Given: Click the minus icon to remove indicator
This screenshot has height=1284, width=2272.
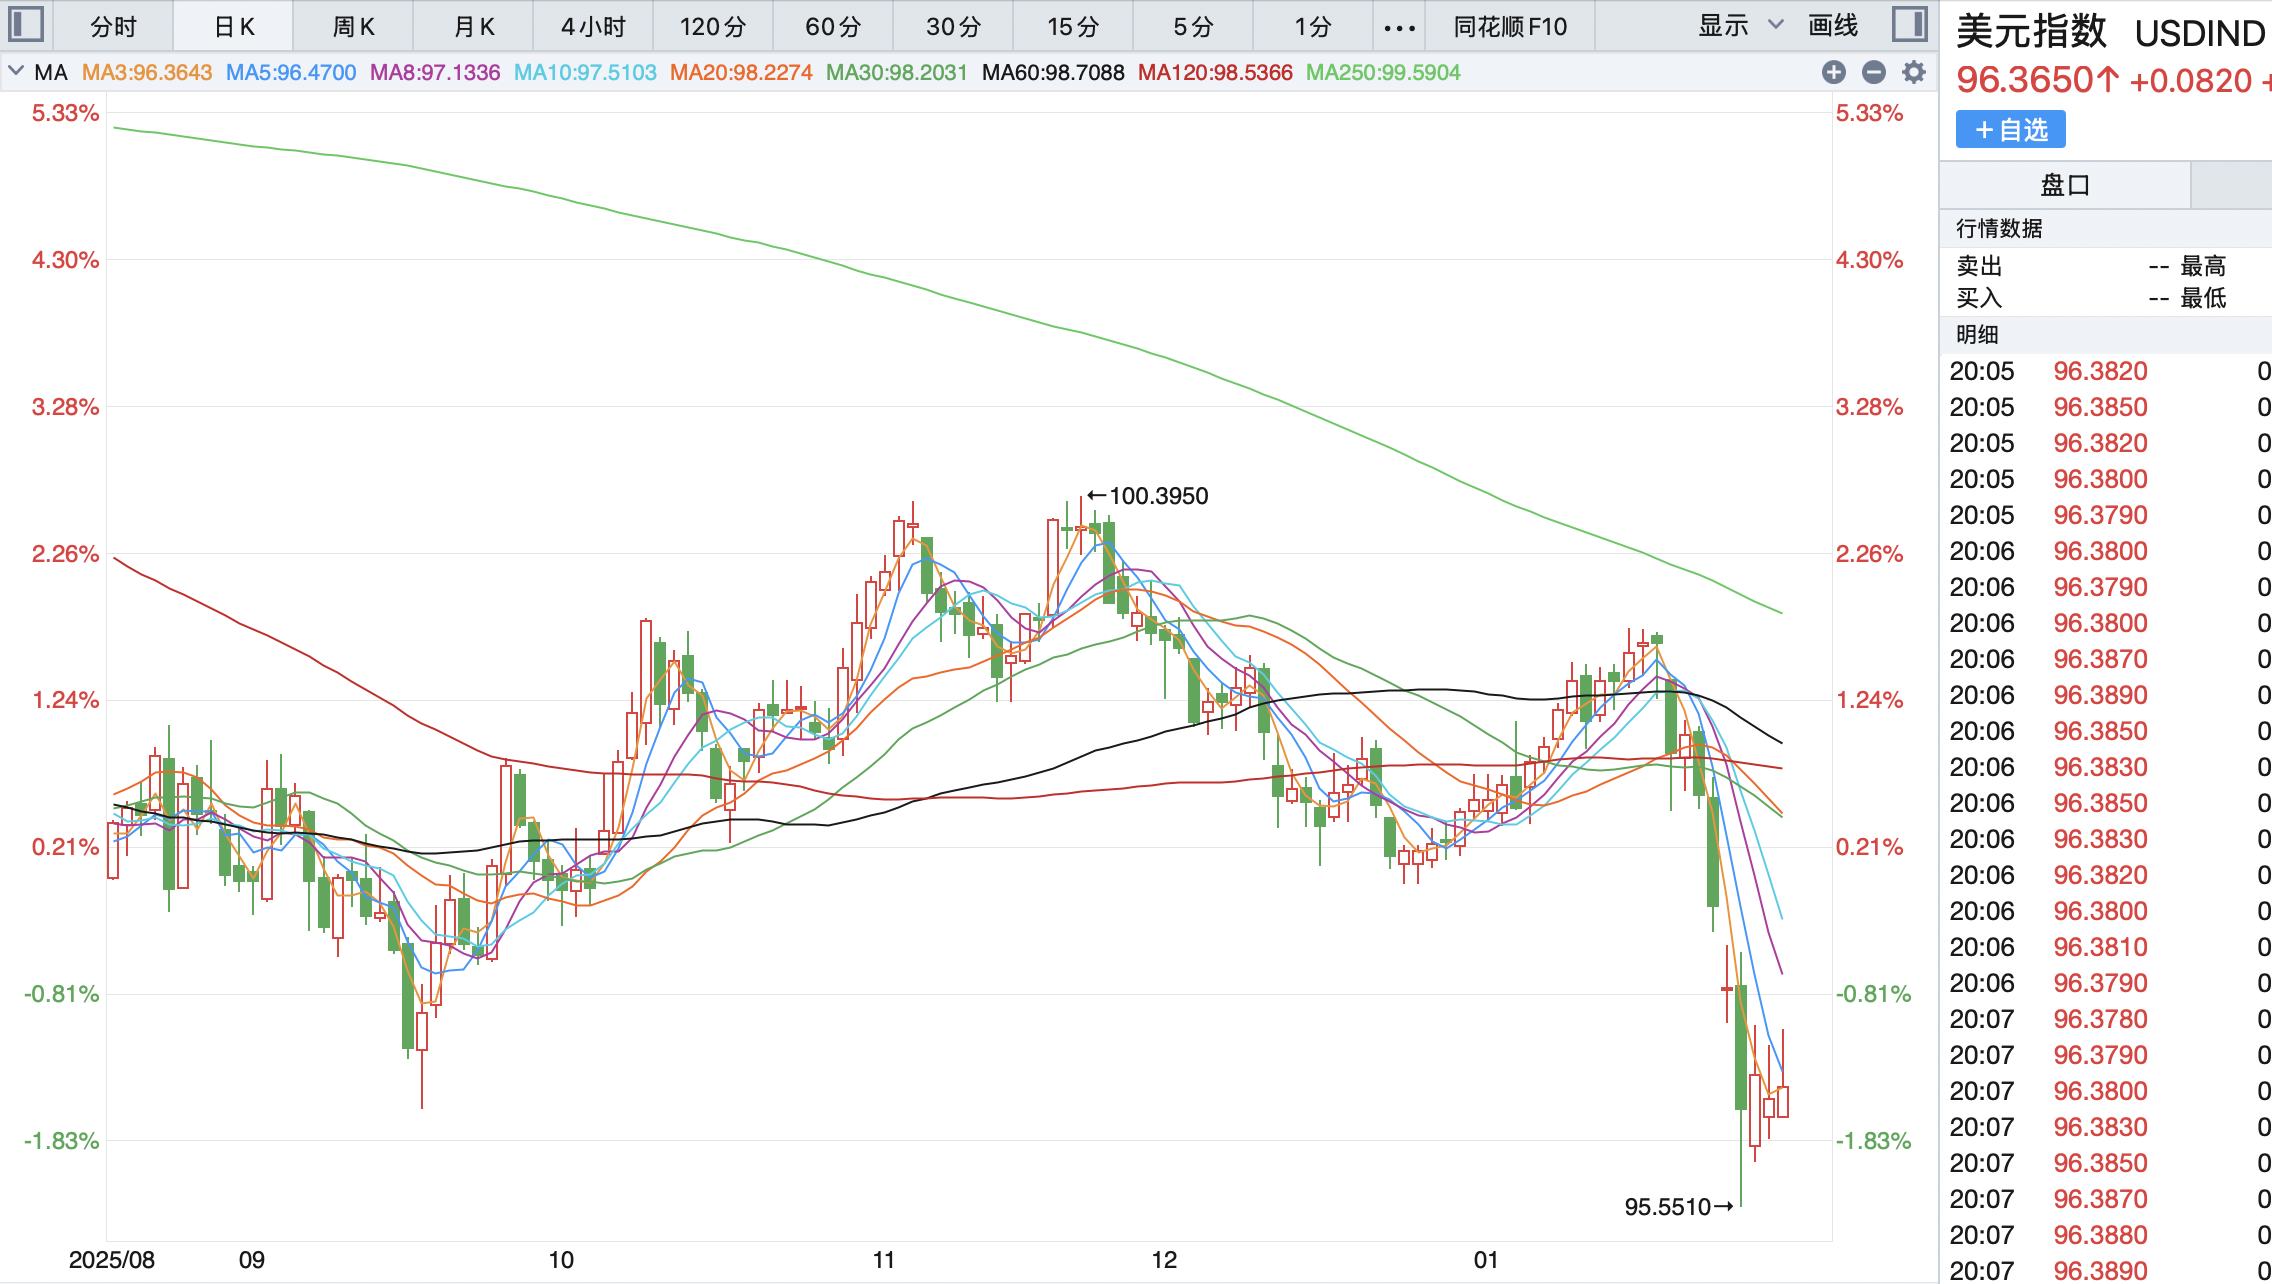Looking at the screenshot, I should pyautogui.click(x=1873, y=72).
